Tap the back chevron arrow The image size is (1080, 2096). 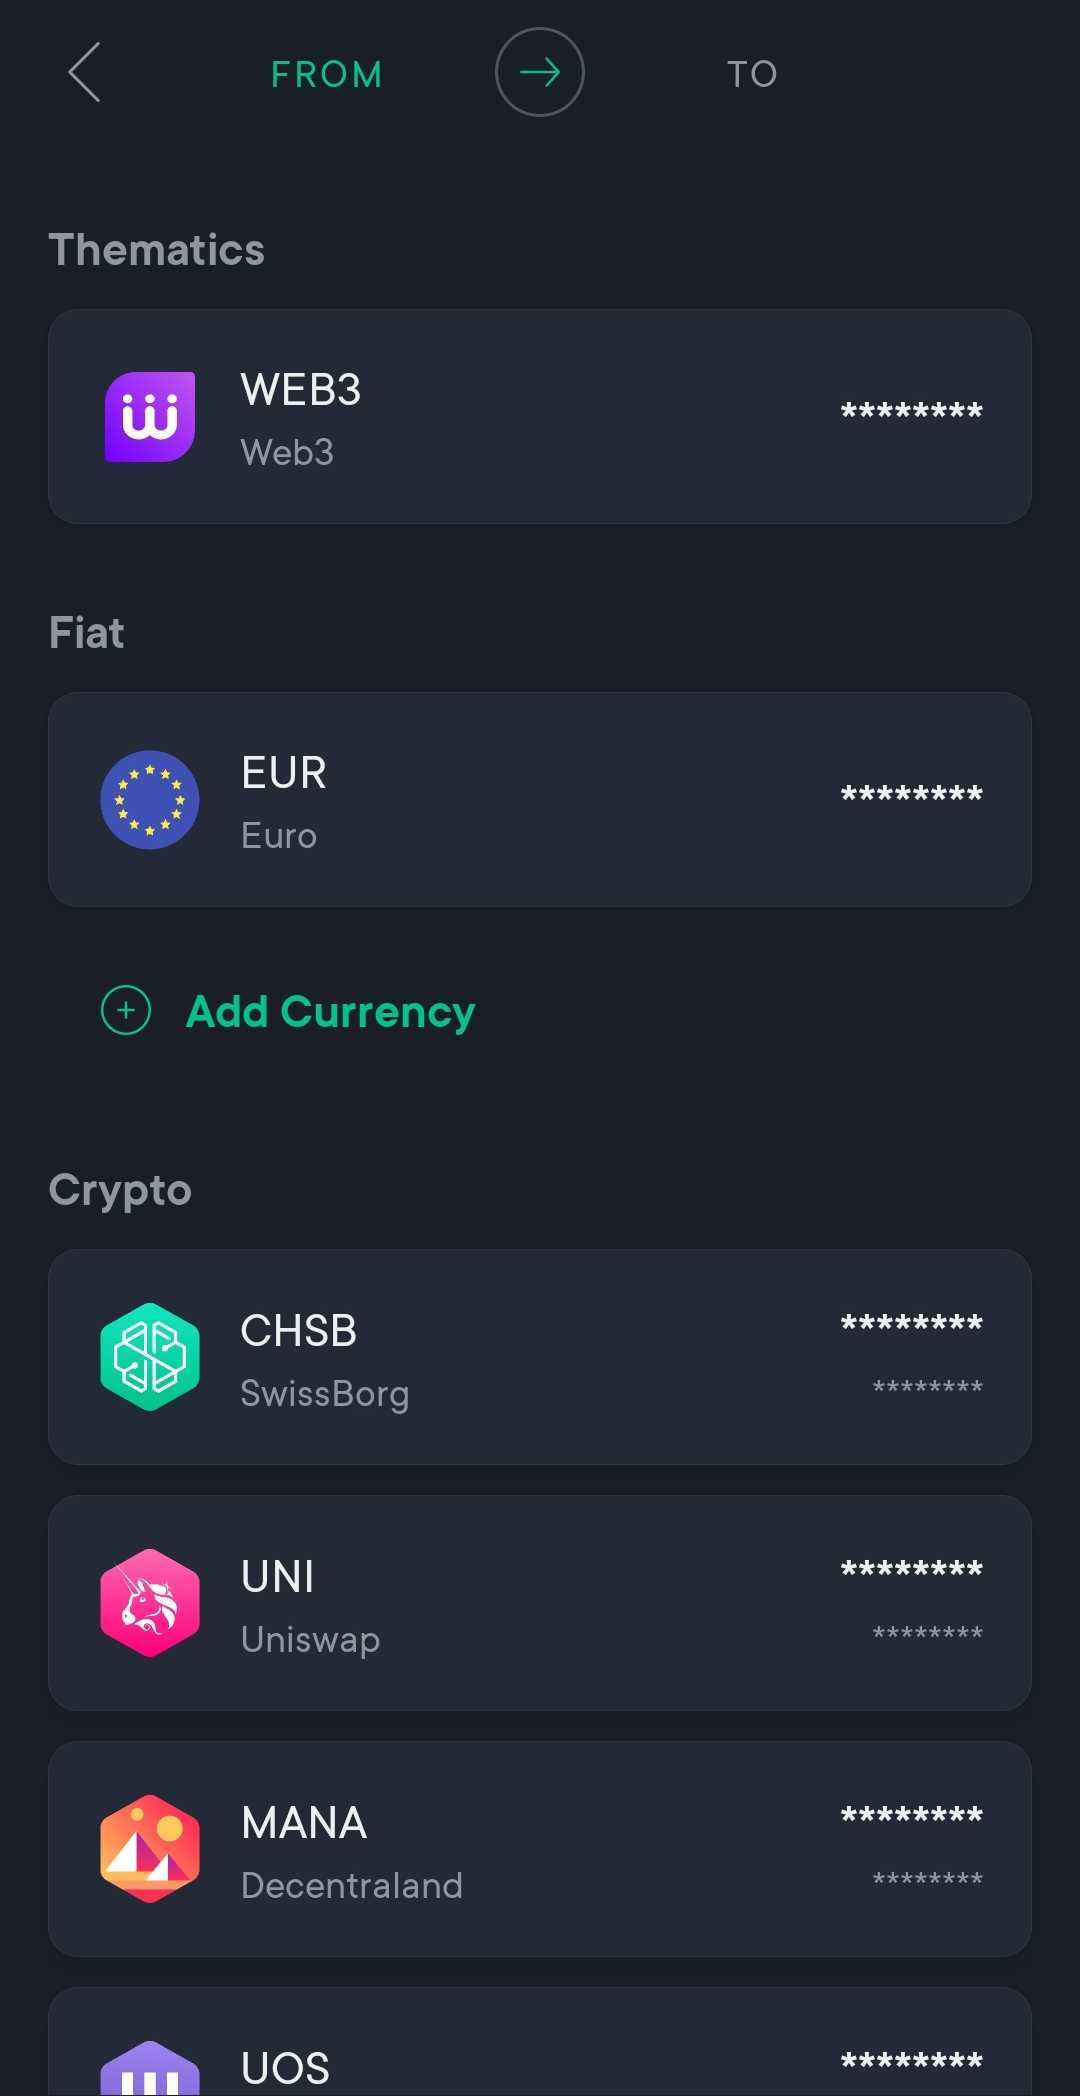coord(84,72)
